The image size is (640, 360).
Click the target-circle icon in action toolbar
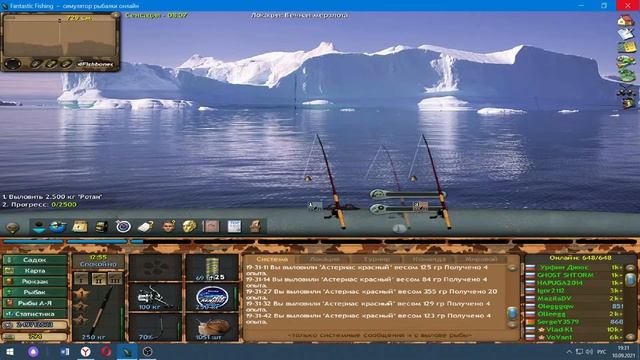coord(123,226)
